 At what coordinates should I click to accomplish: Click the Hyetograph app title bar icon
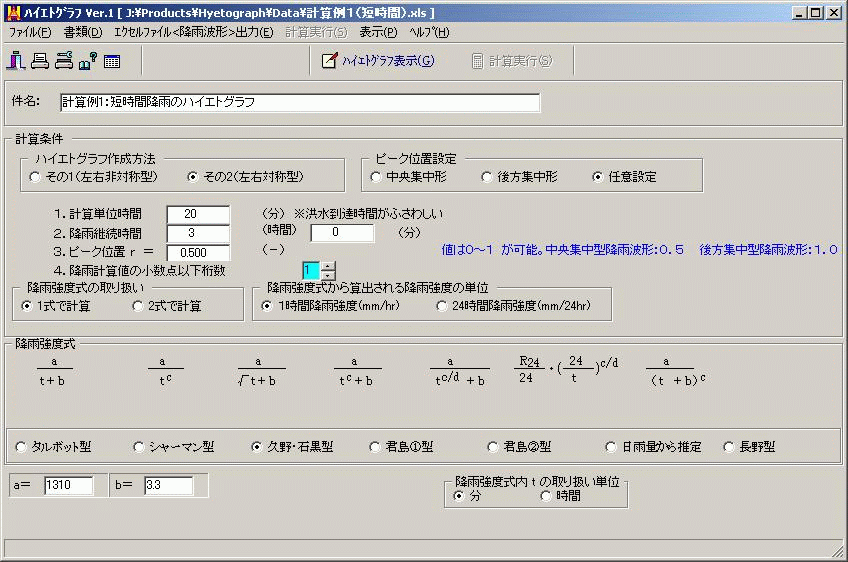[14, 12]
